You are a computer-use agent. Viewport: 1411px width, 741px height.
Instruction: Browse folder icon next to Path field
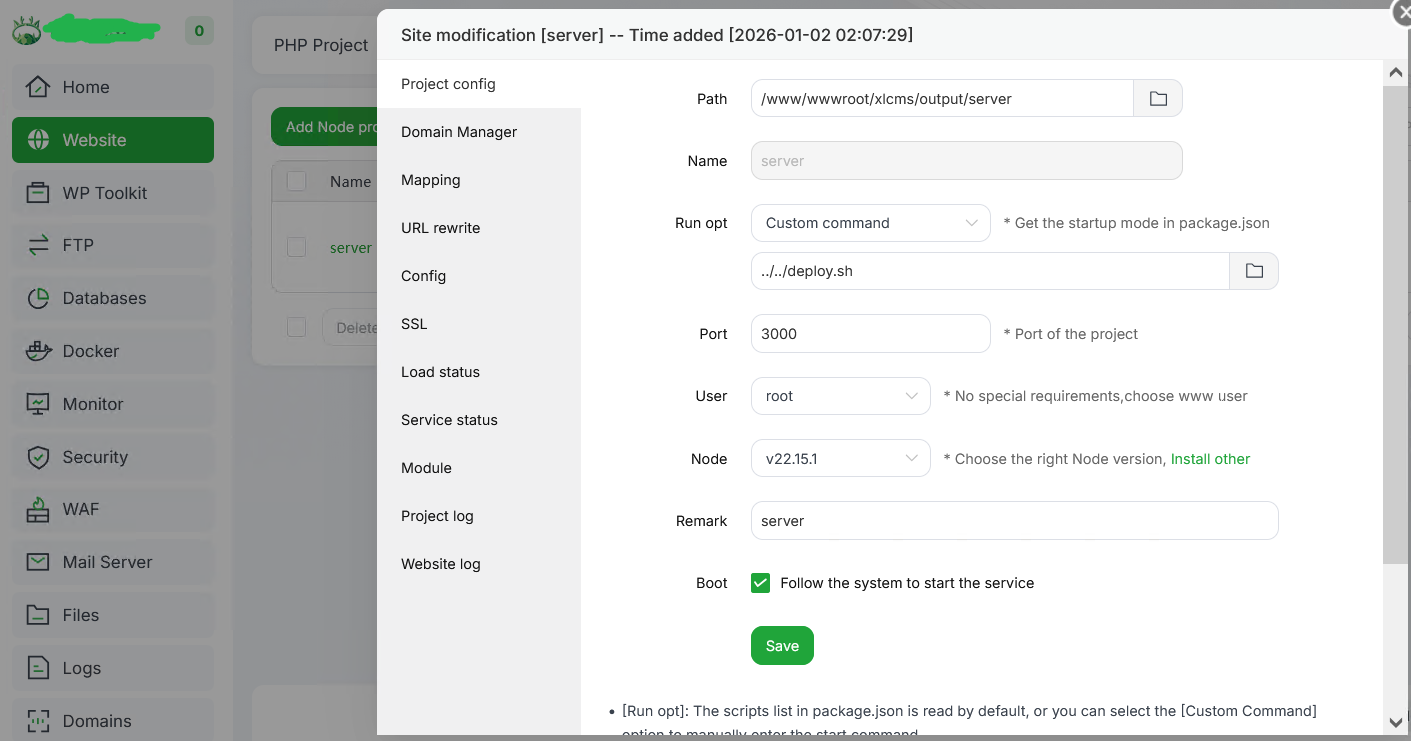pos(1158,99)
